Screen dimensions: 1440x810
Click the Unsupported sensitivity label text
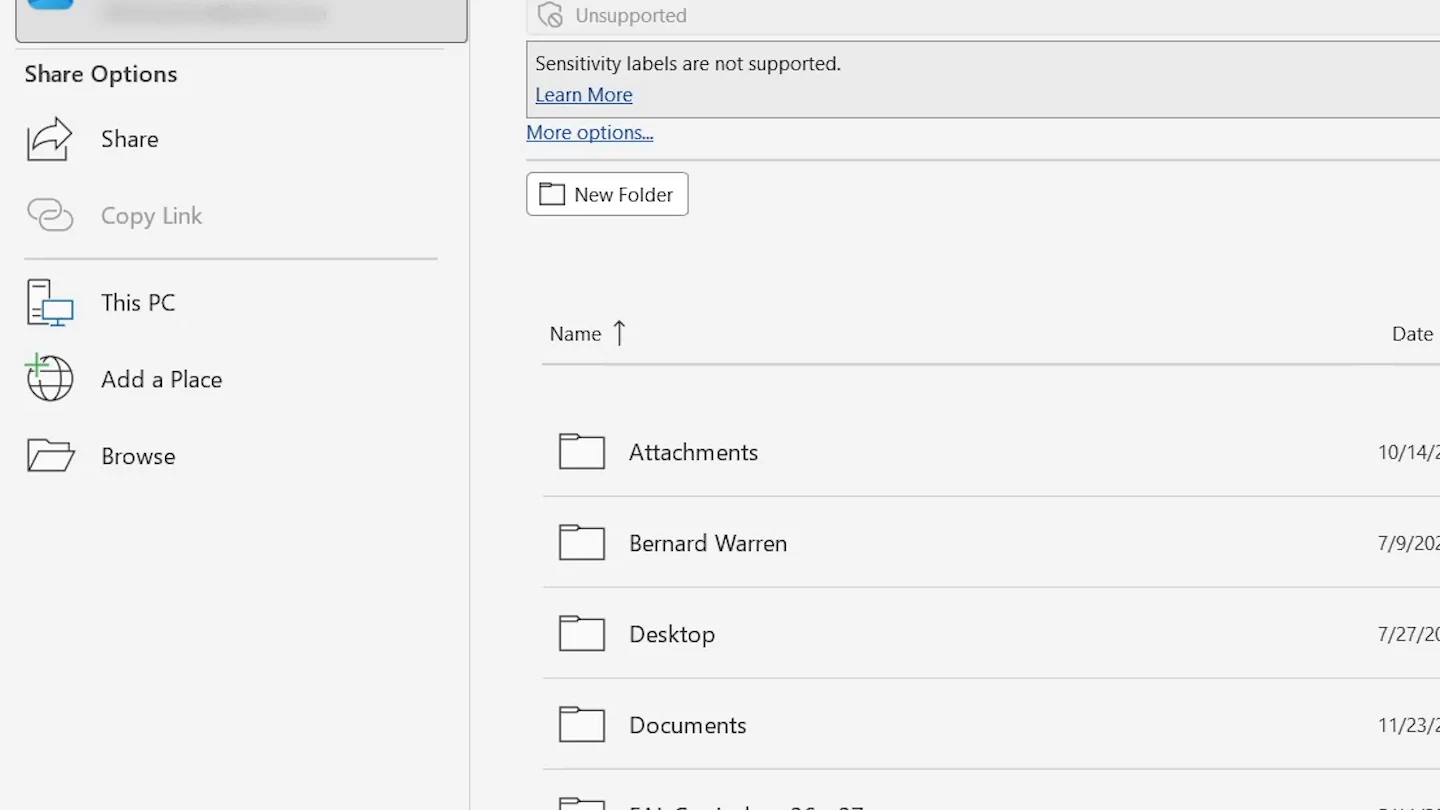(631, 15)
